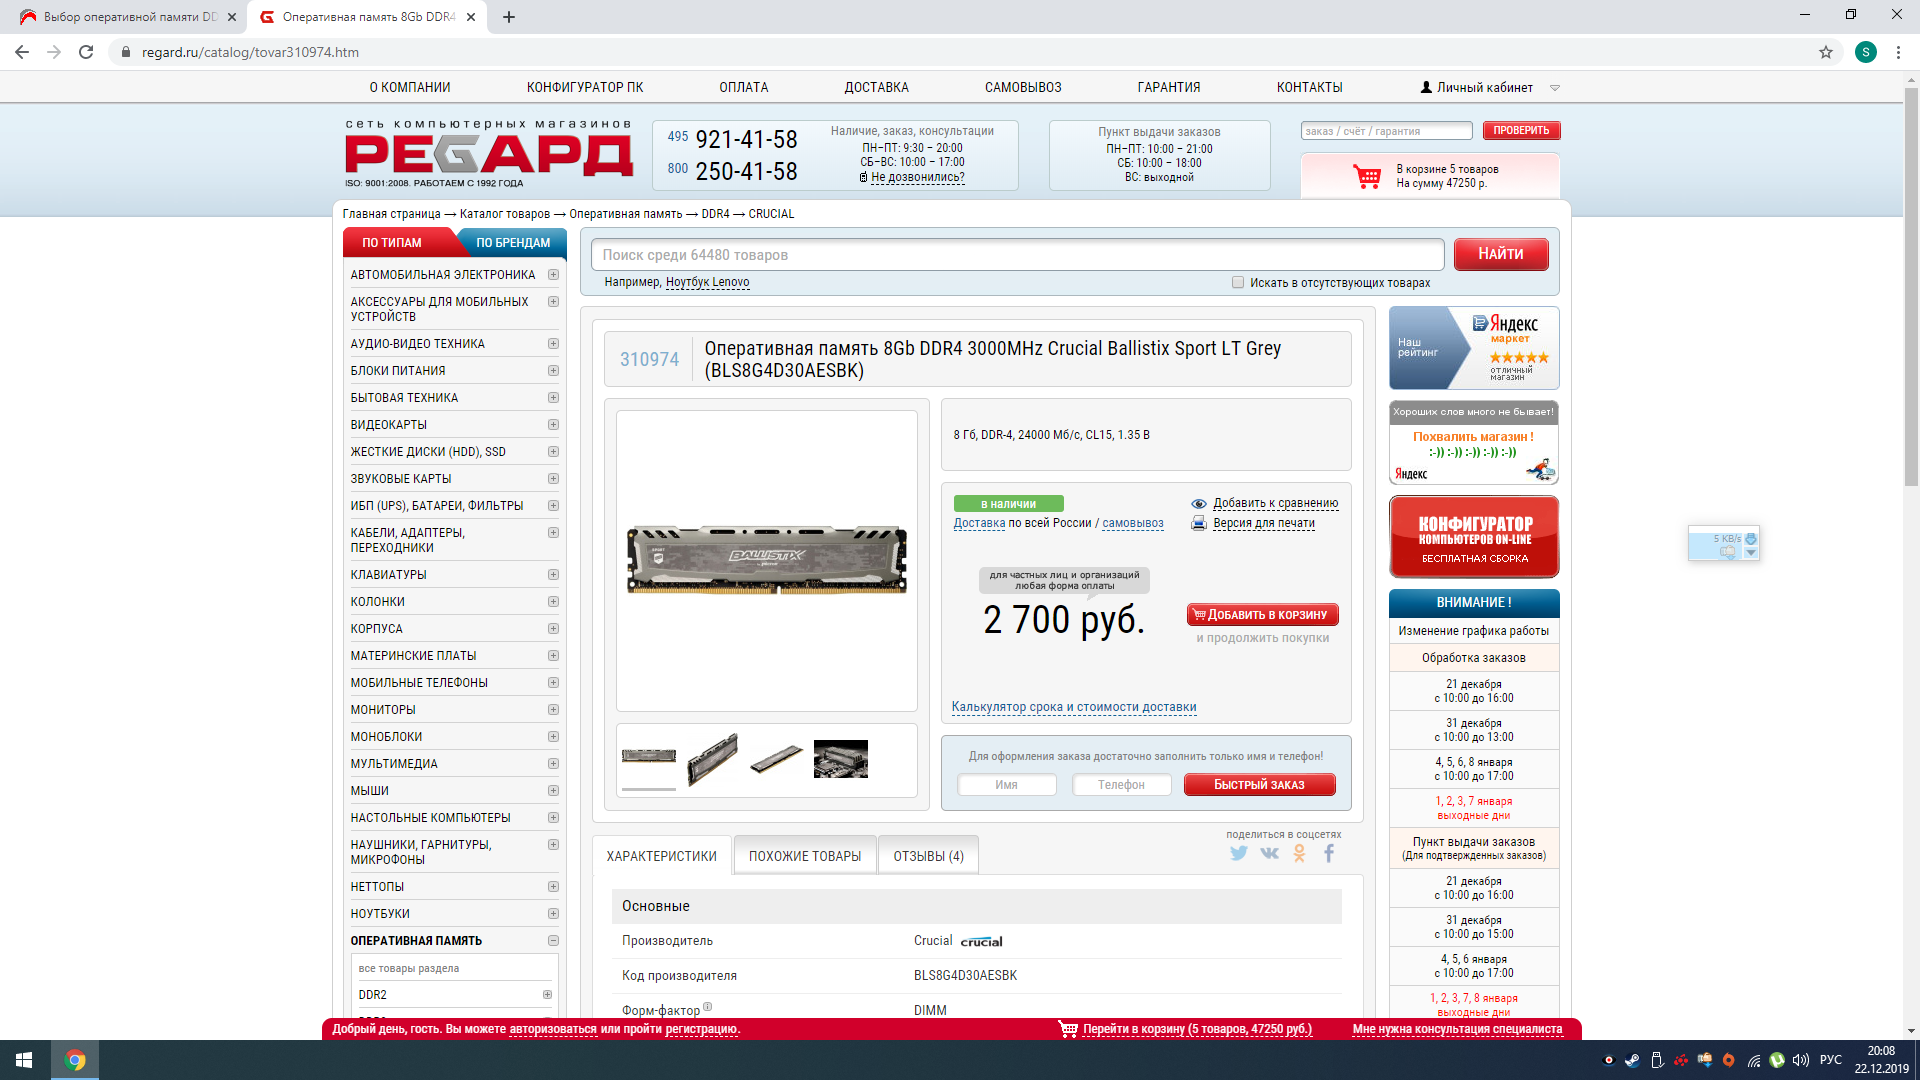Open Личный кабинет dropdown arrow
The image size is (1920, 1080).
coord(1555,88)
